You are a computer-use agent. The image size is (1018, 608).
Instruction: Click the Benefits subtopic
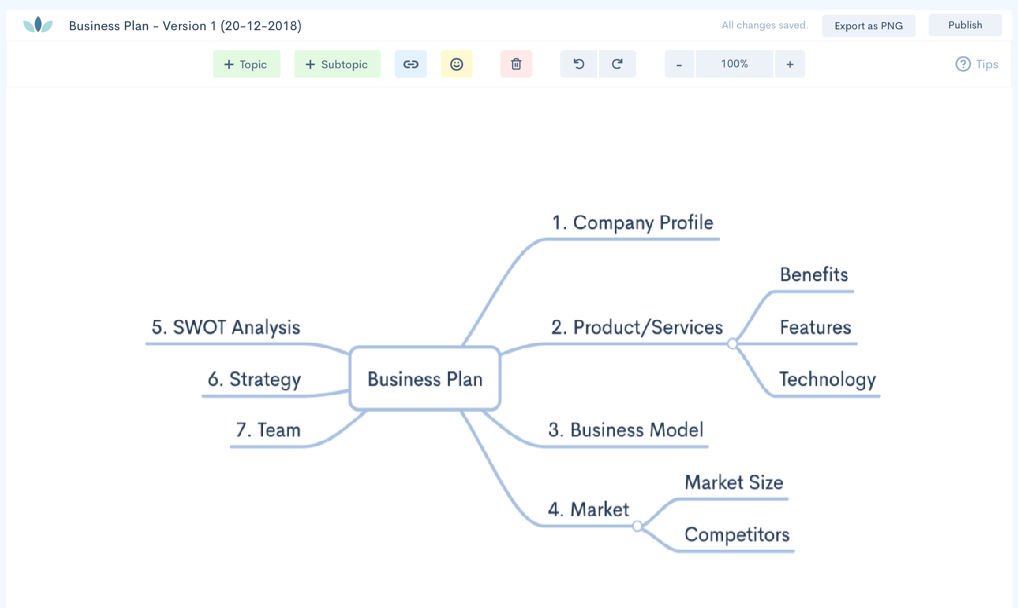[x=812, y=274]
